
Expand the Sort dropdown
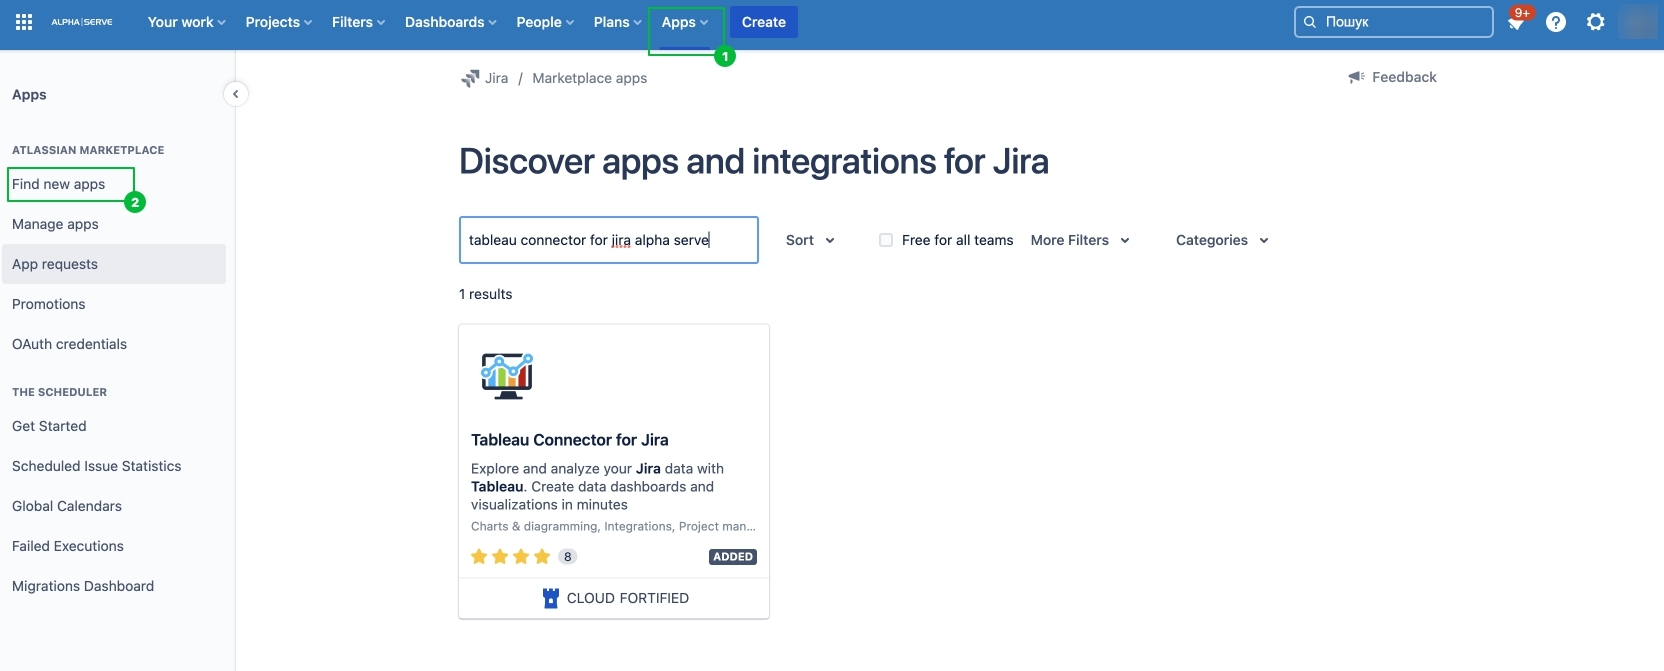(810, 240)
